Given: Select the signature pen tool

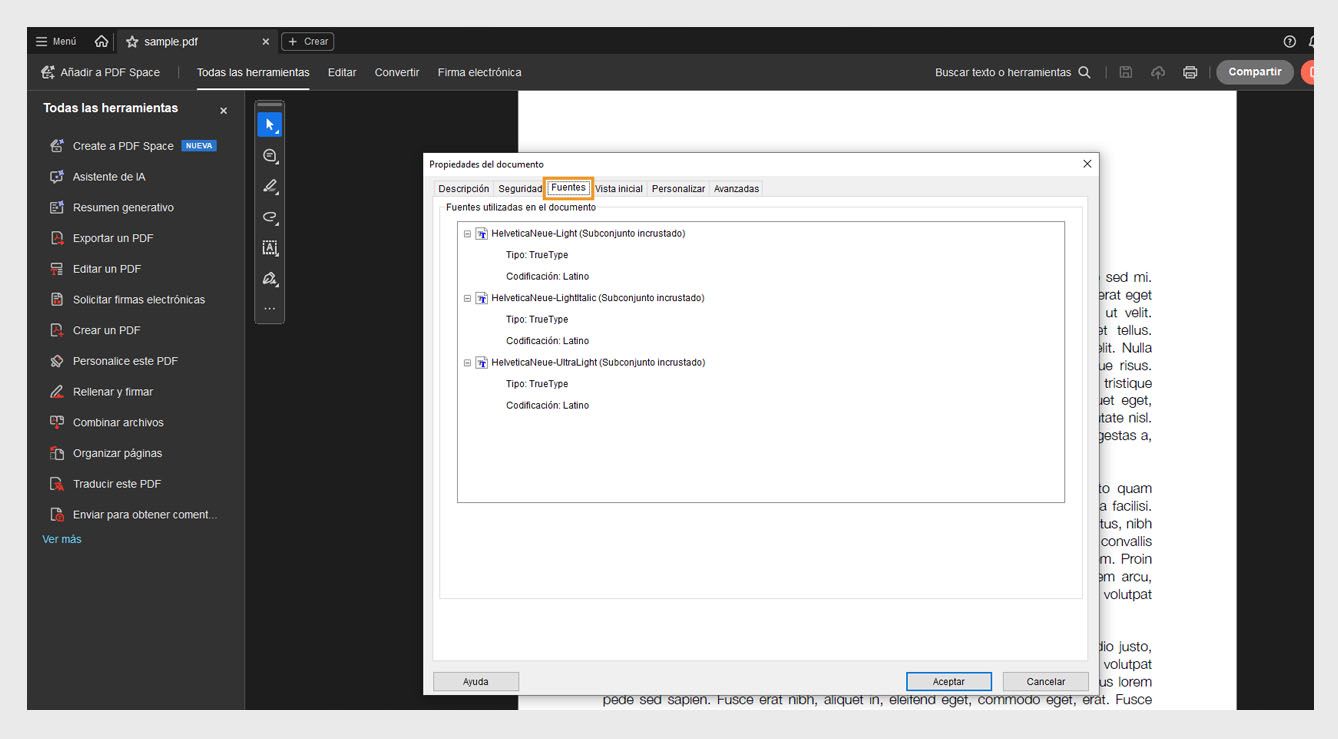Looking at the screenshot, I should [269, 279].
